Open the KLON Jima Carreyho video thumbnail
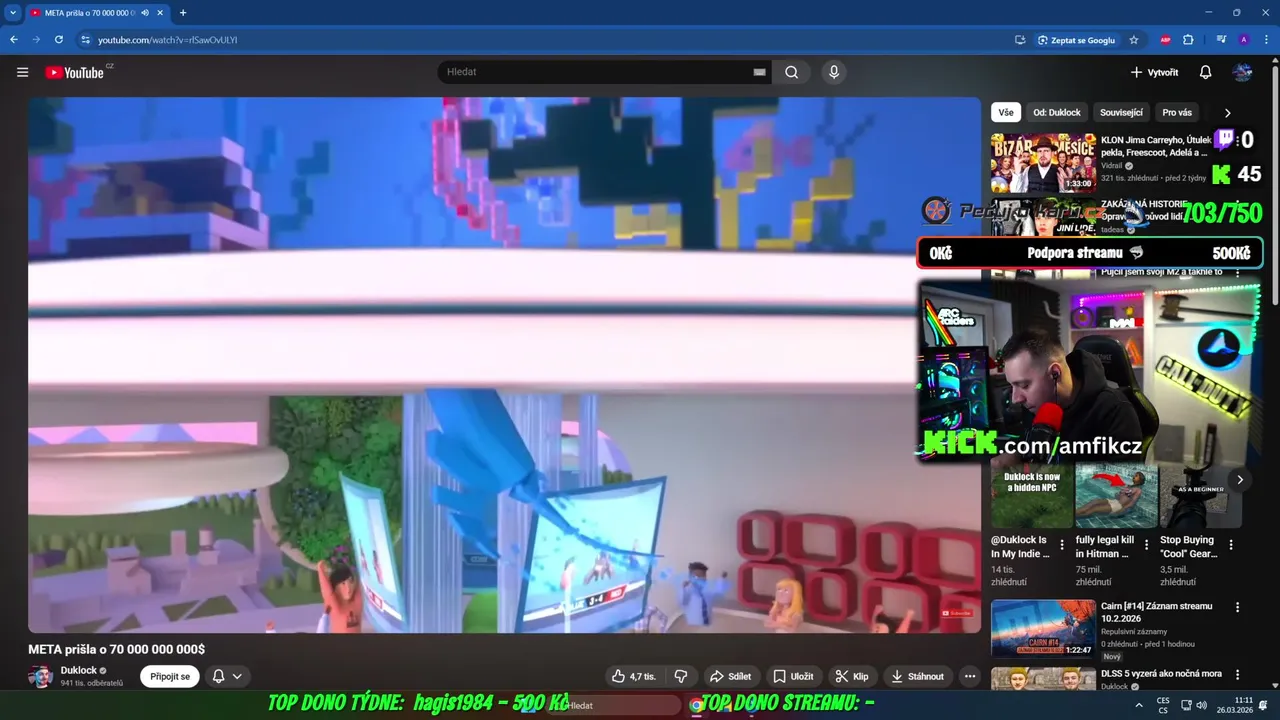The width and height of the screenshot is (1280, 720). click(1043, 163)
